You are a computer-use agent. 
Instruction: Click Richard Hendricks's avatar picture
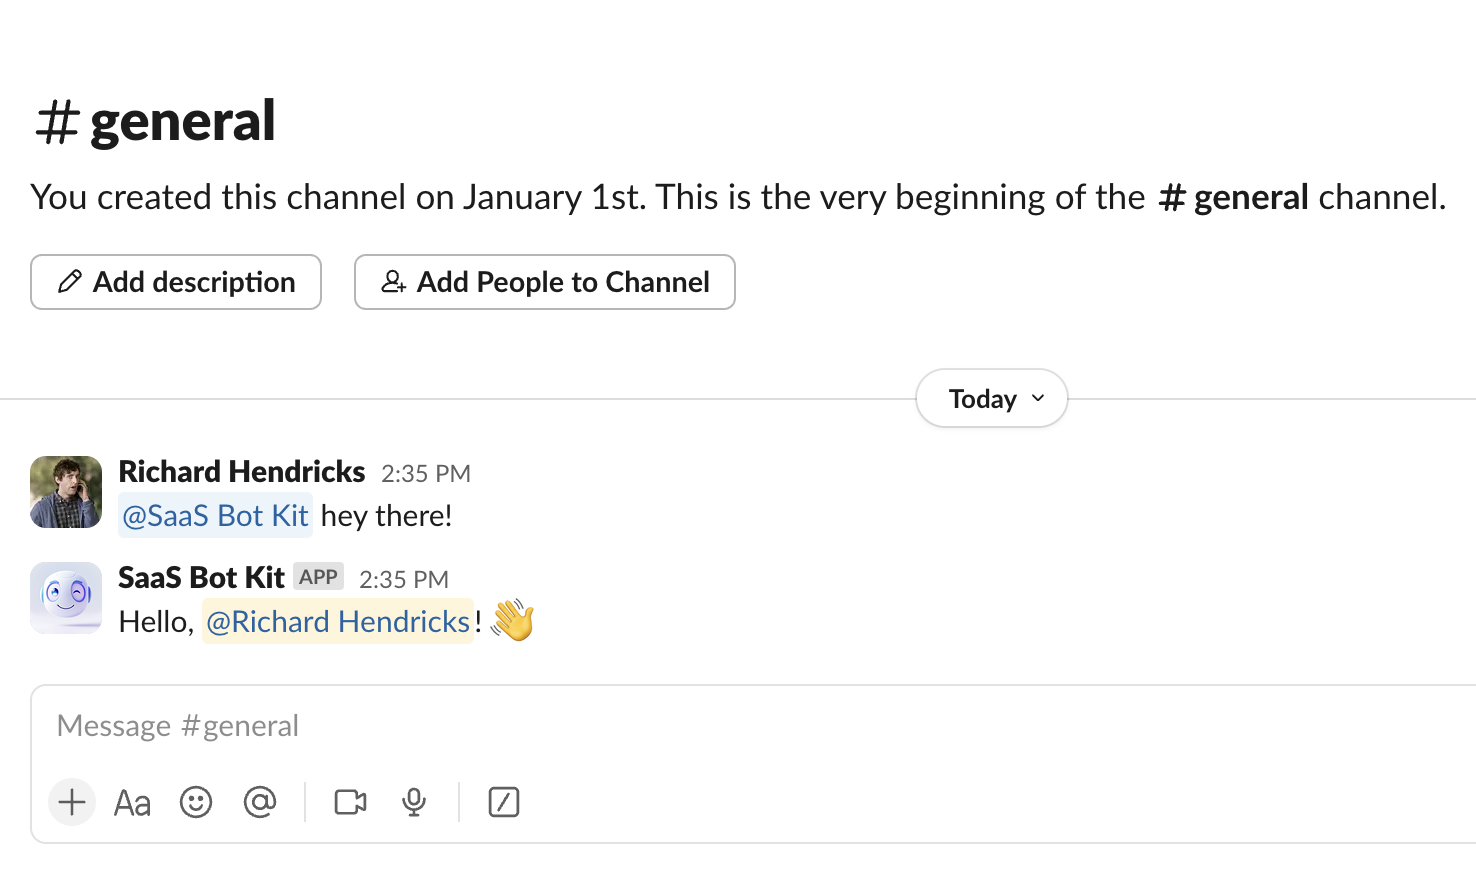click(65, 492)
